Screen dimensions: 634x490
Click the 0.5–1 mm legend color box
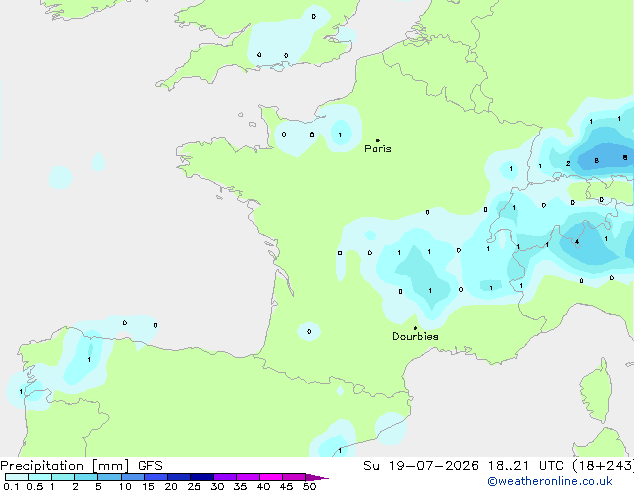tap(40, 477)
